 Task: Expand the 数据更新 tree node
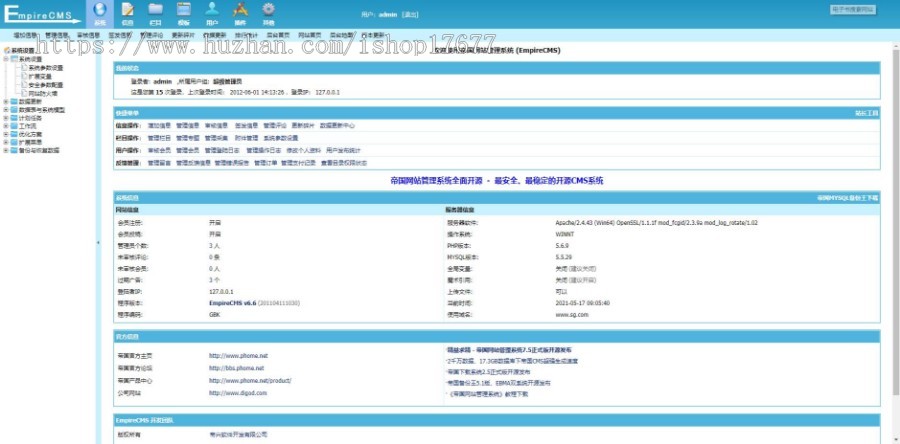click(x=6, y=101)
